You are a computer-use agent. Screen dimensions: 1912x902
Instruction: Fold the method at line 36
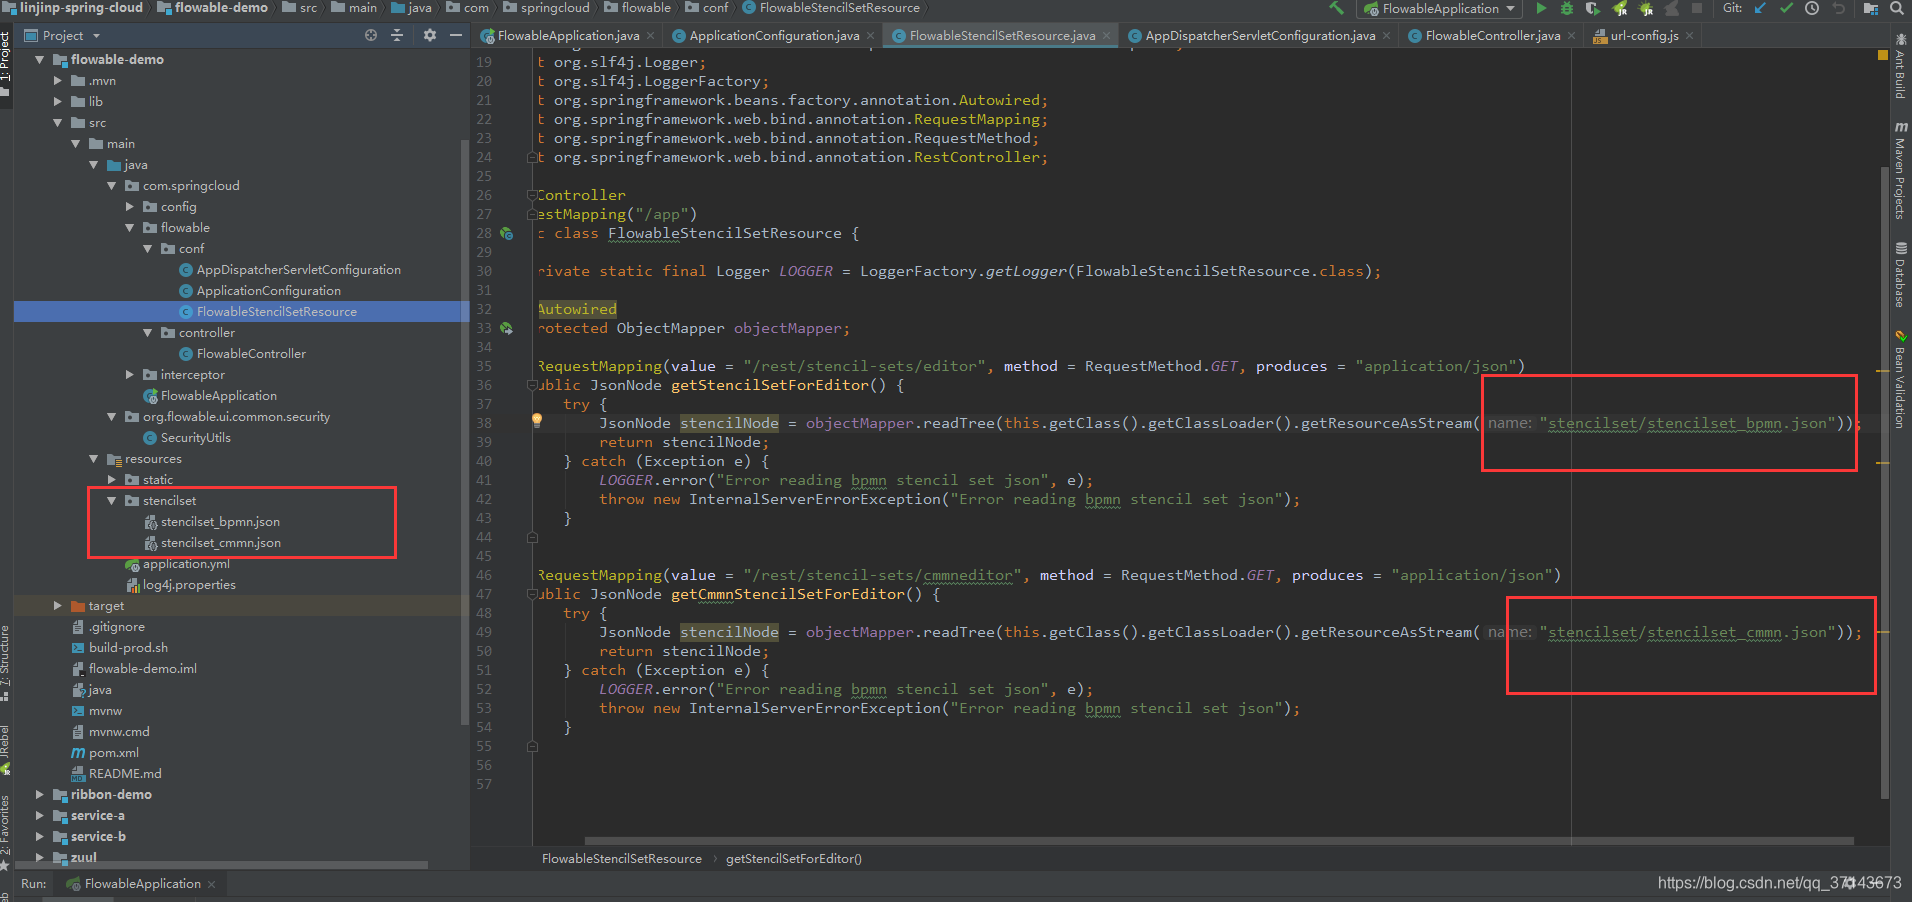[x=532, y=386]
